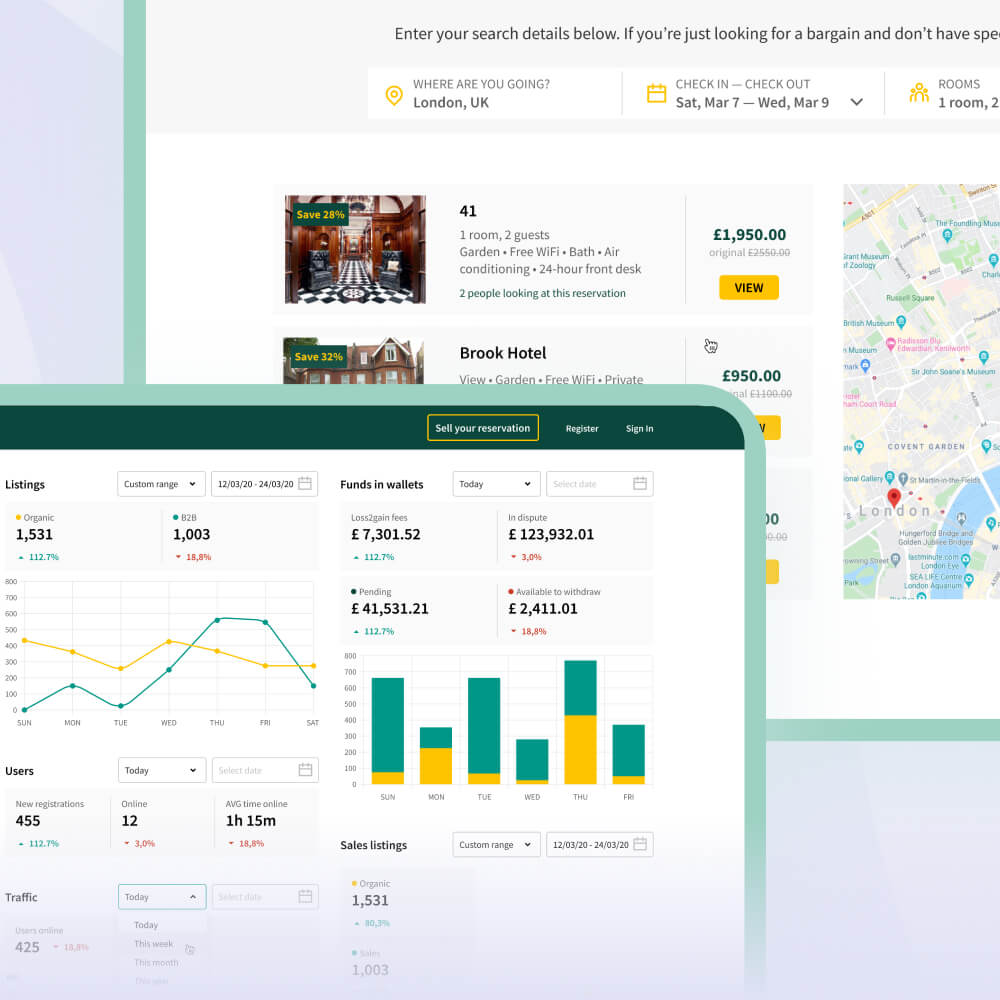Click Pending value £ 41,531.21
The width and height of the screenshot is (1000, 1000).
(x=390, y=609)
